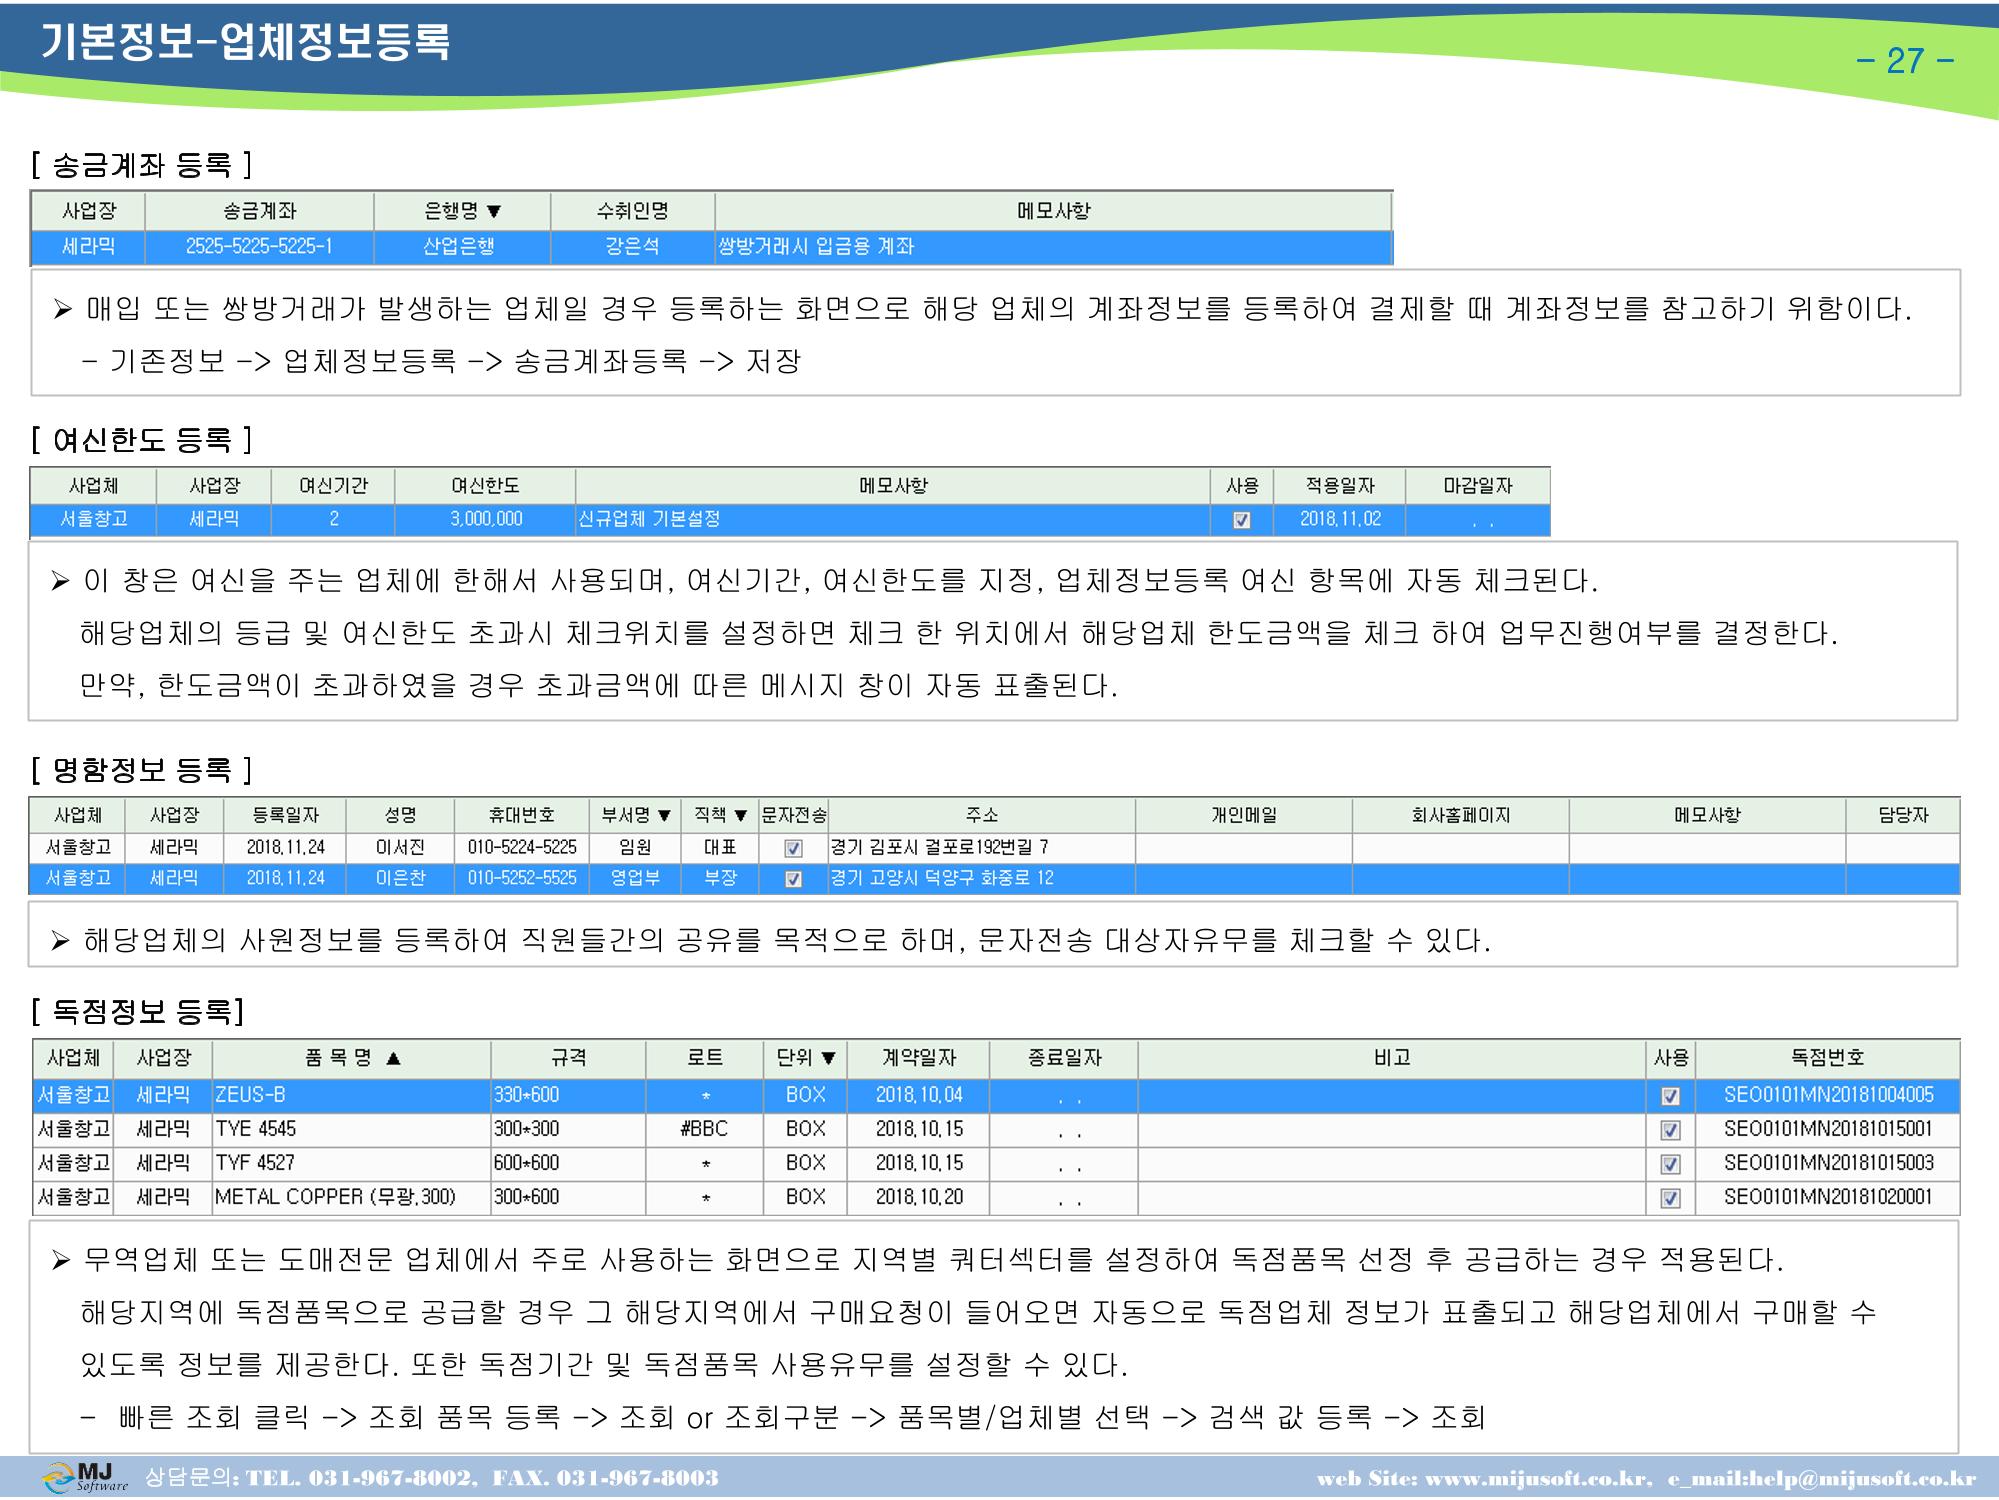Select the METAL COPPER (무광.300) item cell
Viewport: 1999px width, 1500px height.
351,1198
